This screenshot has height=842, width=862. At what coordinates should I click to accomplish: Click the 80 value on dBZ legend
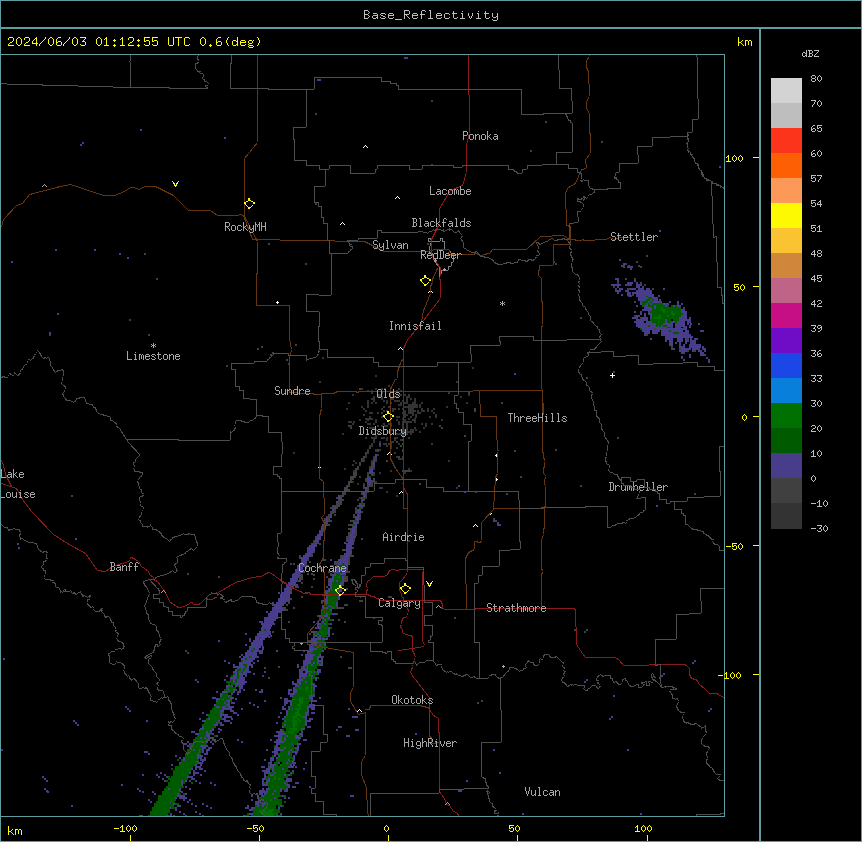click(816, 79)
